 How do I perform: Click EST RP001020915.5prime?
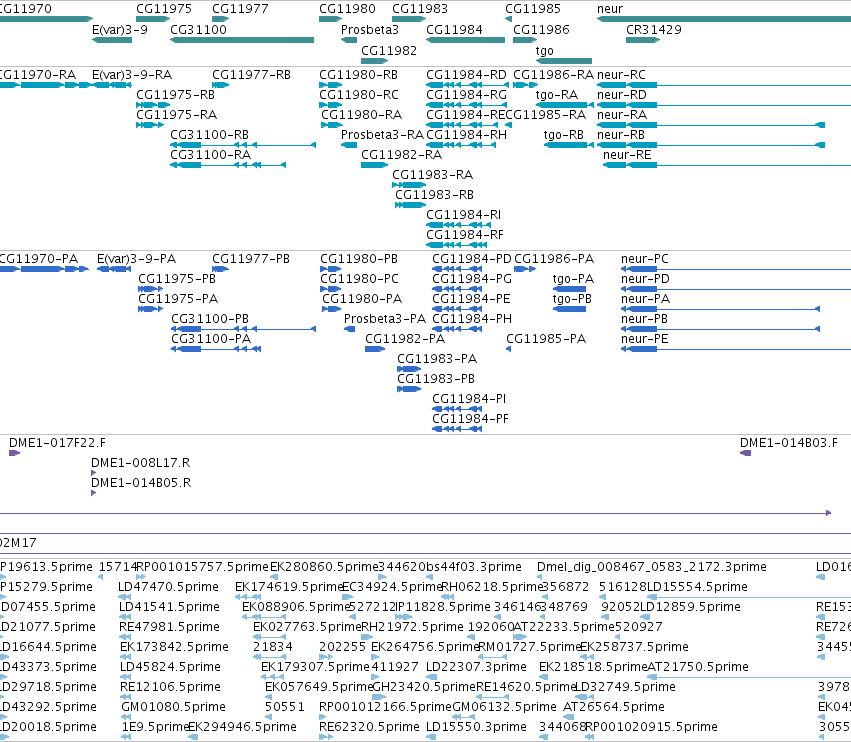coord(651,727)
